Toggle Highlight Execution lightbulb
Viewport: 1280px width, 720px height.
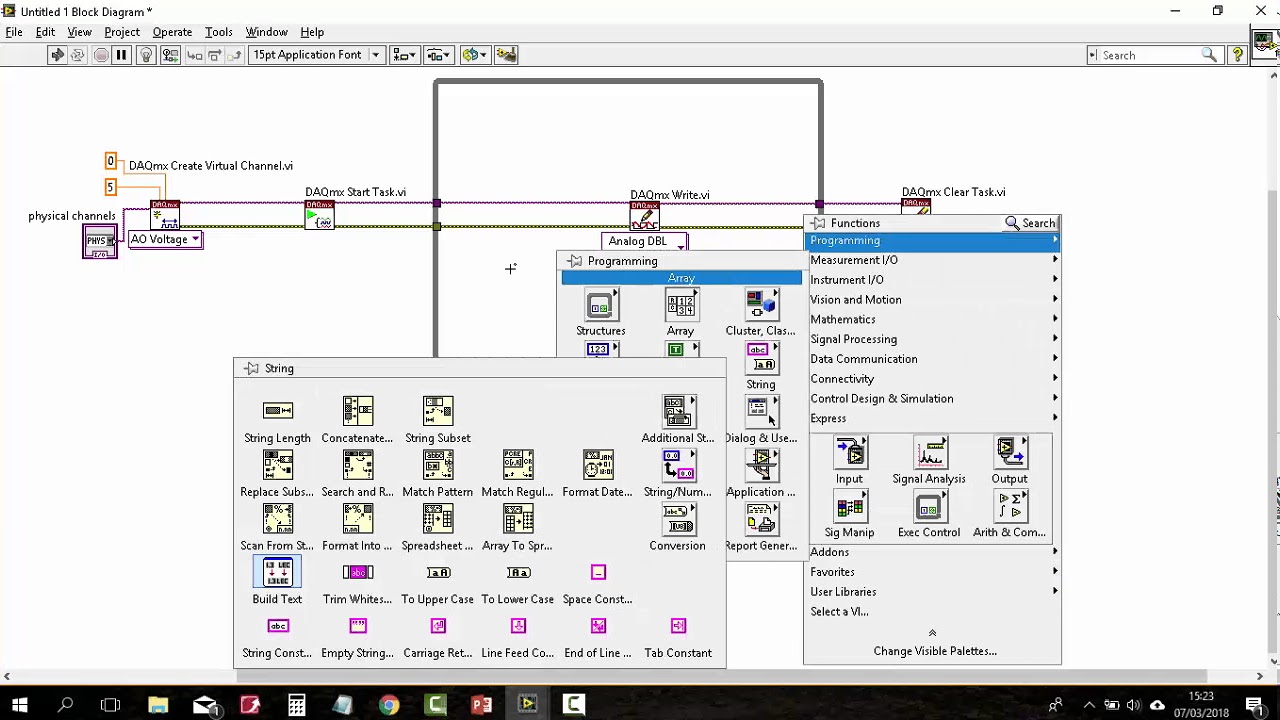pyautogui.click(x=146, y=55)
